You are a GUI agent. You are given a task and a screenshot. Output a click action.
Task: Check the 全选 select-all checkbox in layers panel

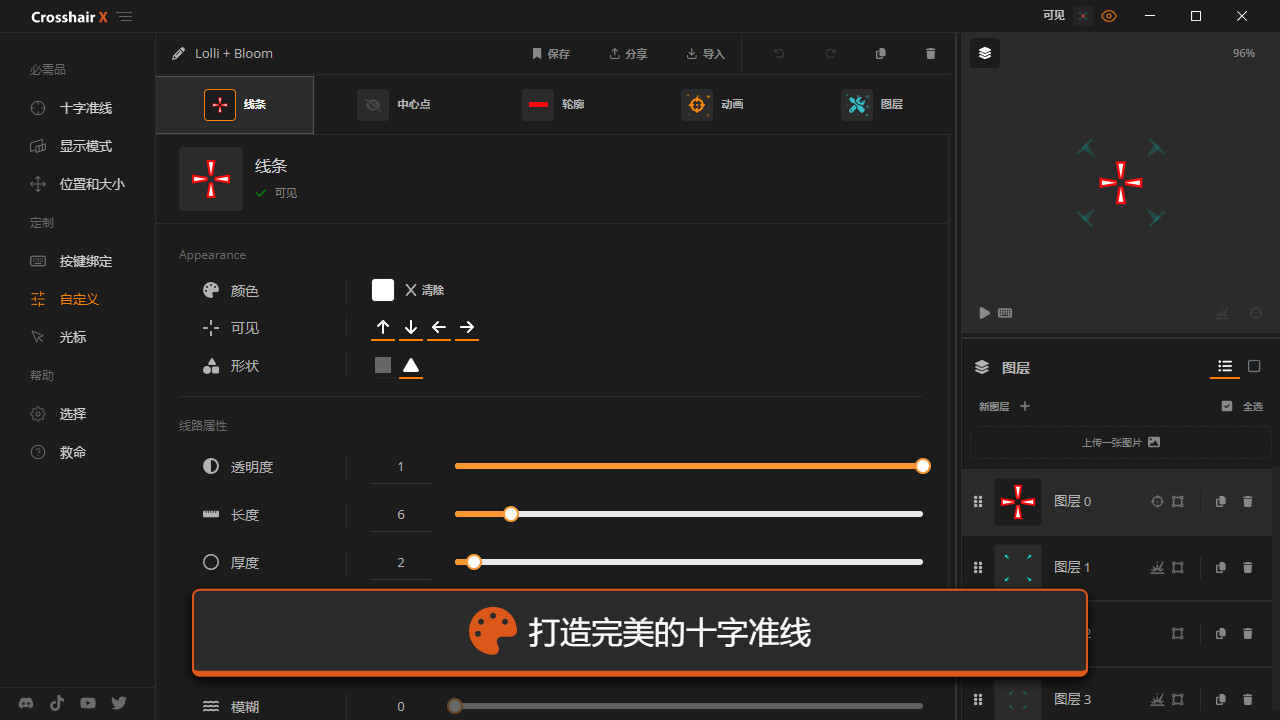1229,405
